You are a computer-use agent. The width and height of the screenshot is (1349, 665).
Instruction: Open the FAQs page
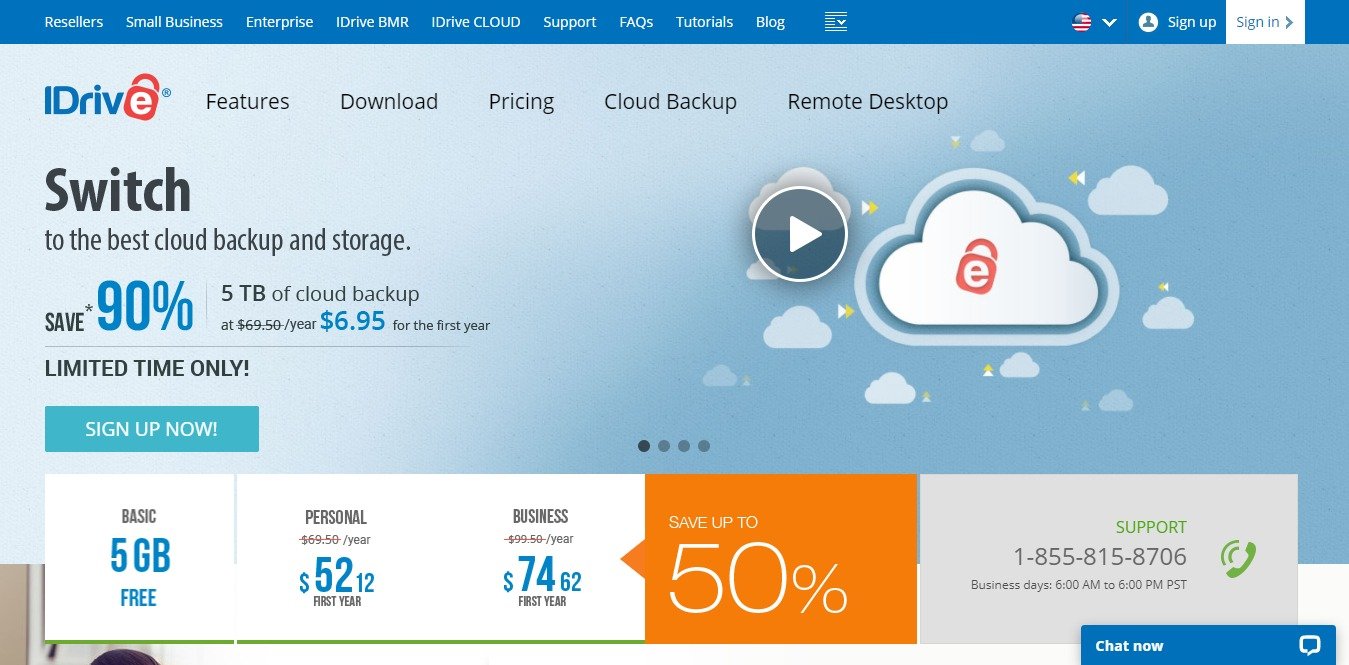636,22
